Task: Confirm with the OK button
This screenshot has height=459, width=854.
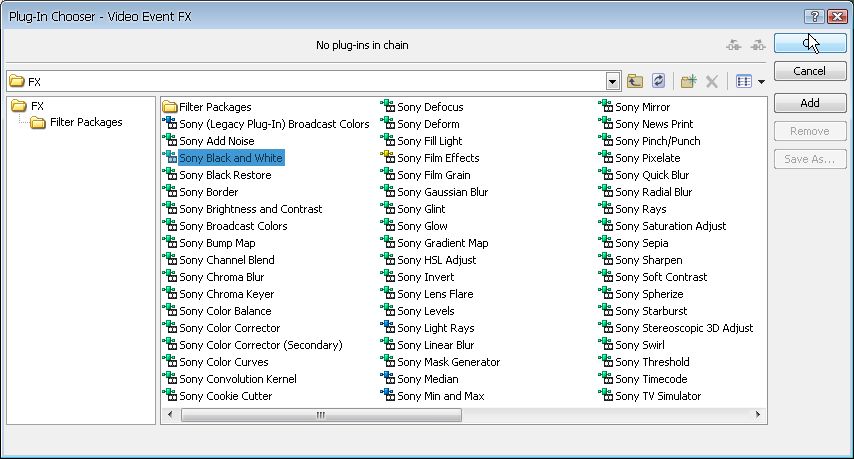Action: 809,44
